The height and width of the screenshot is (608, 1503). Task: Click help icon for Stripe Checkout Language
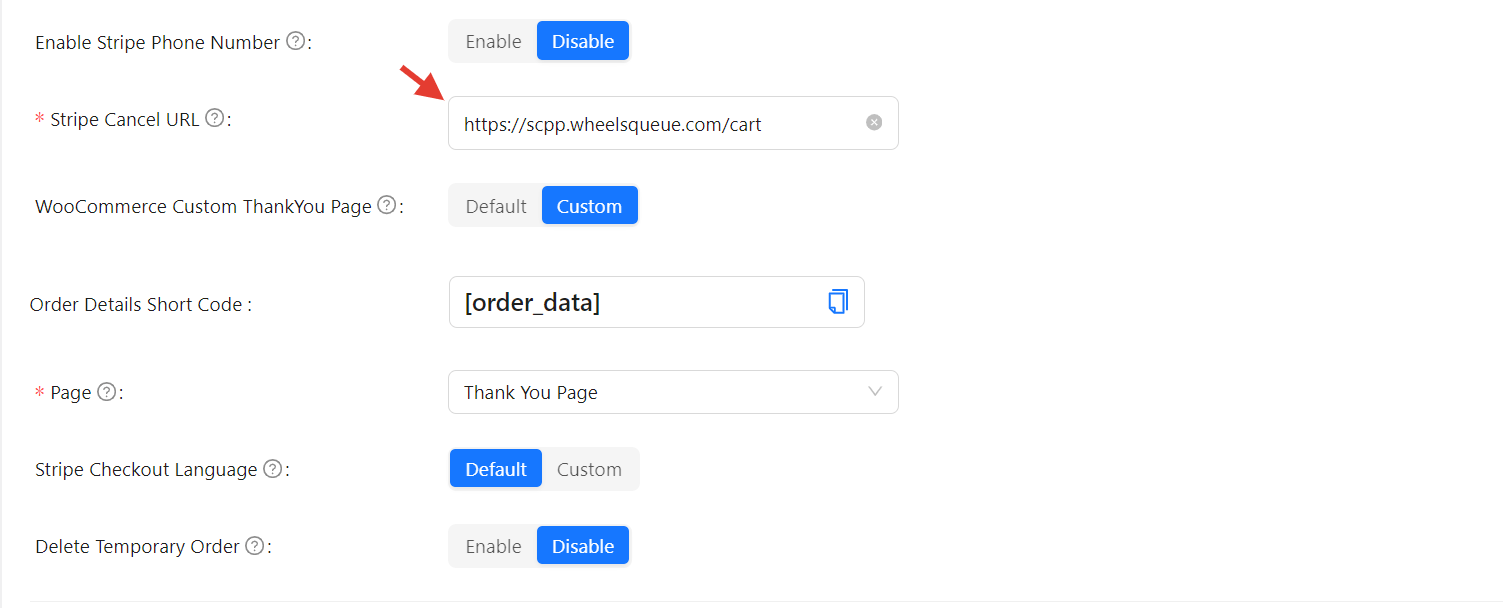272,469
